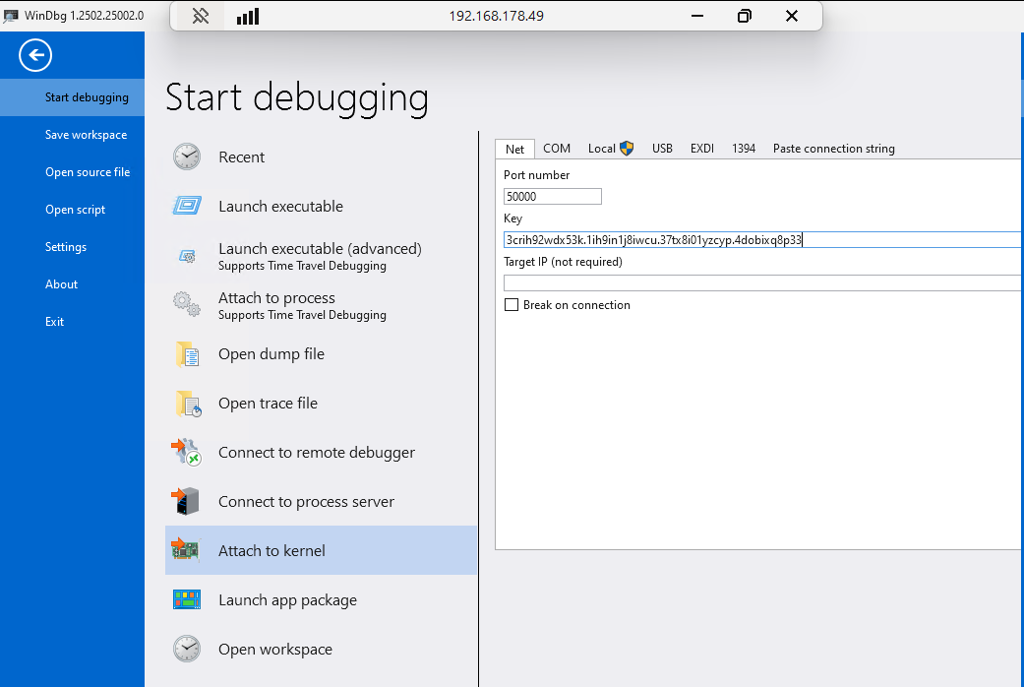Click the Open dump file icon

click(x=187, y=354)
